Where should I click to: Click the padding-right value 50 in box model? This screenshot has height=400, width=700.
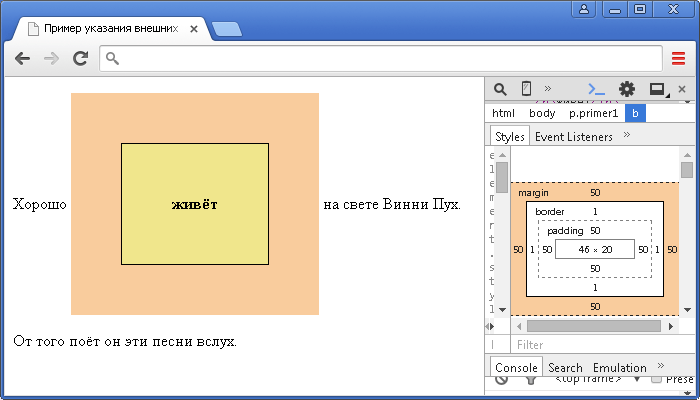643,250
